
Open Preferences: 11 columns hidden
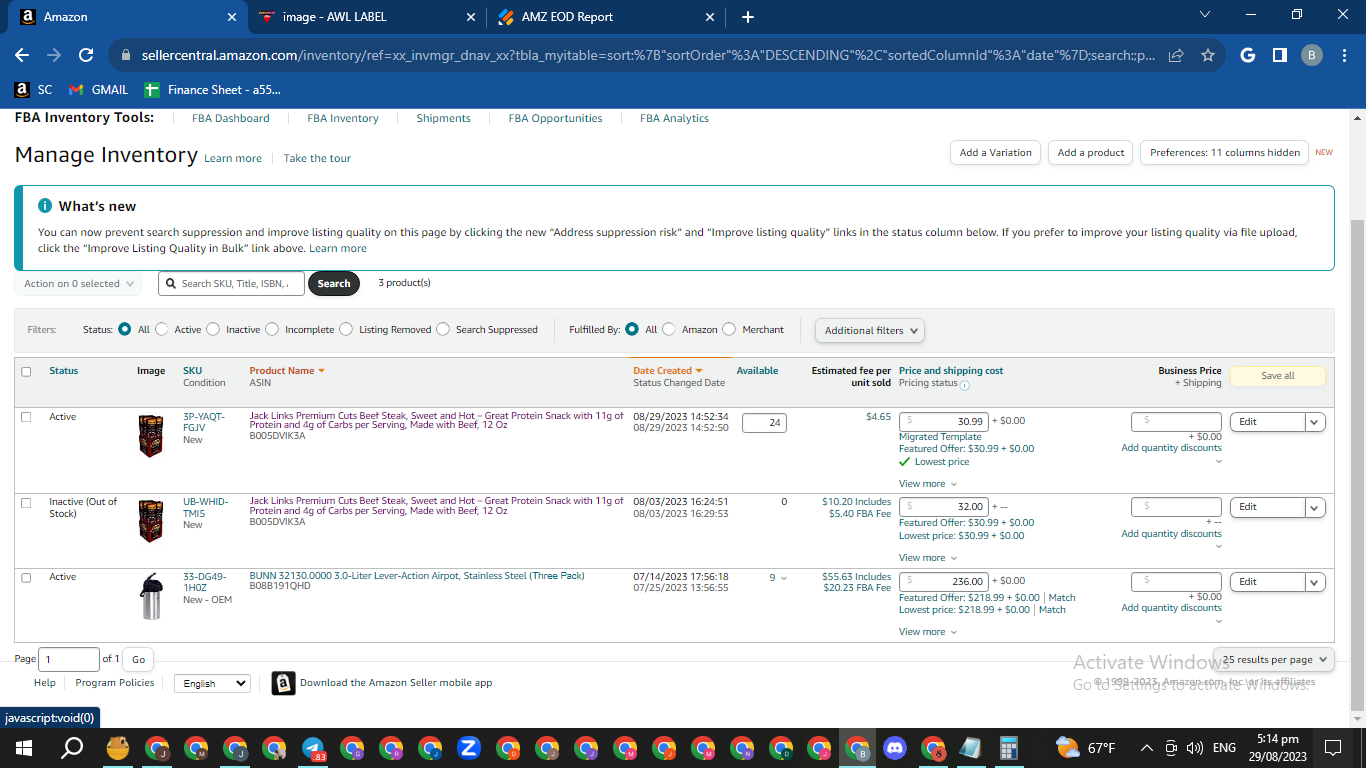[1224, 153]
